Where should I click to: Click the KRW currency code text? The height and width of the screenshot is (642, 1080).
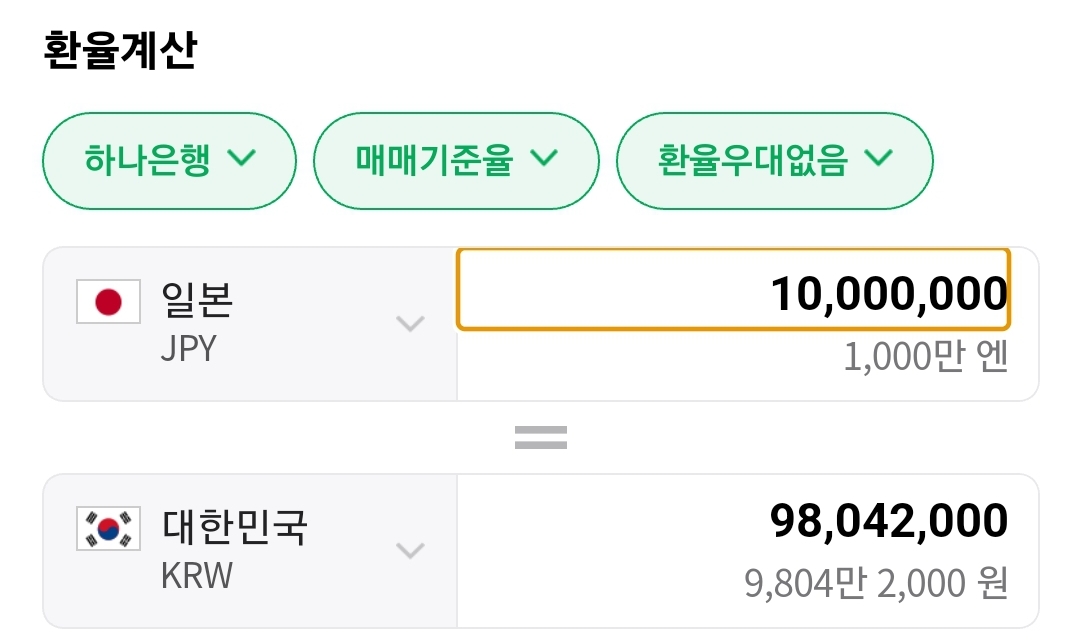(x=196, y=576)
